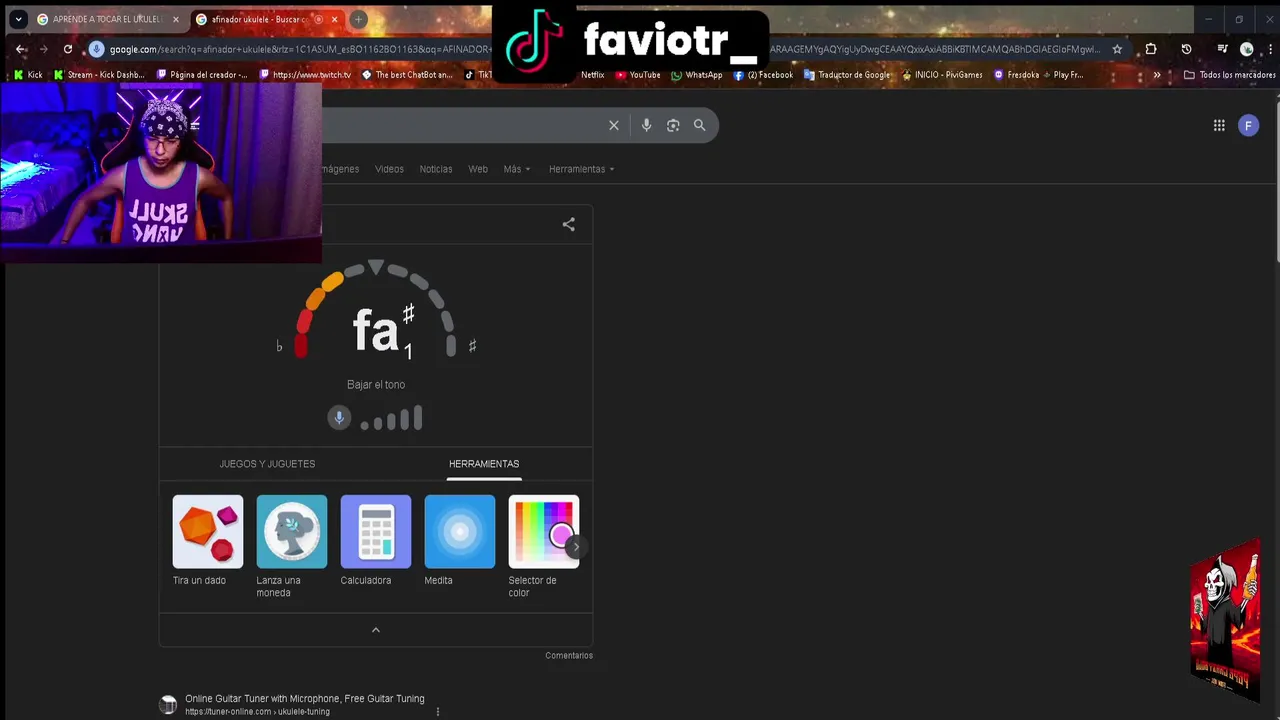The width and height of the screenshot is (1280, 720).
Task: Show hidden bookmarks with the double chevron
Action: (1157, 75)
